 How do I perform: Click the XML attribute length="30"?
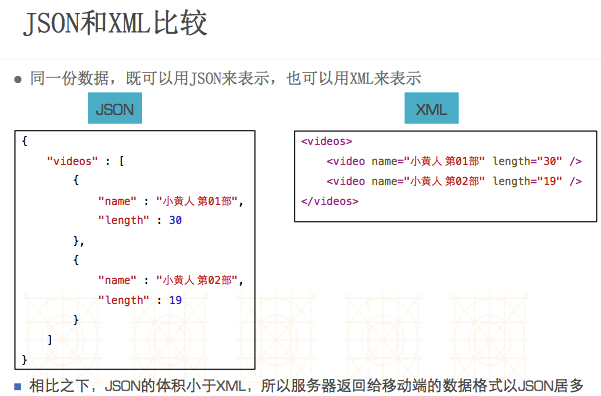[x=527, y=161]
